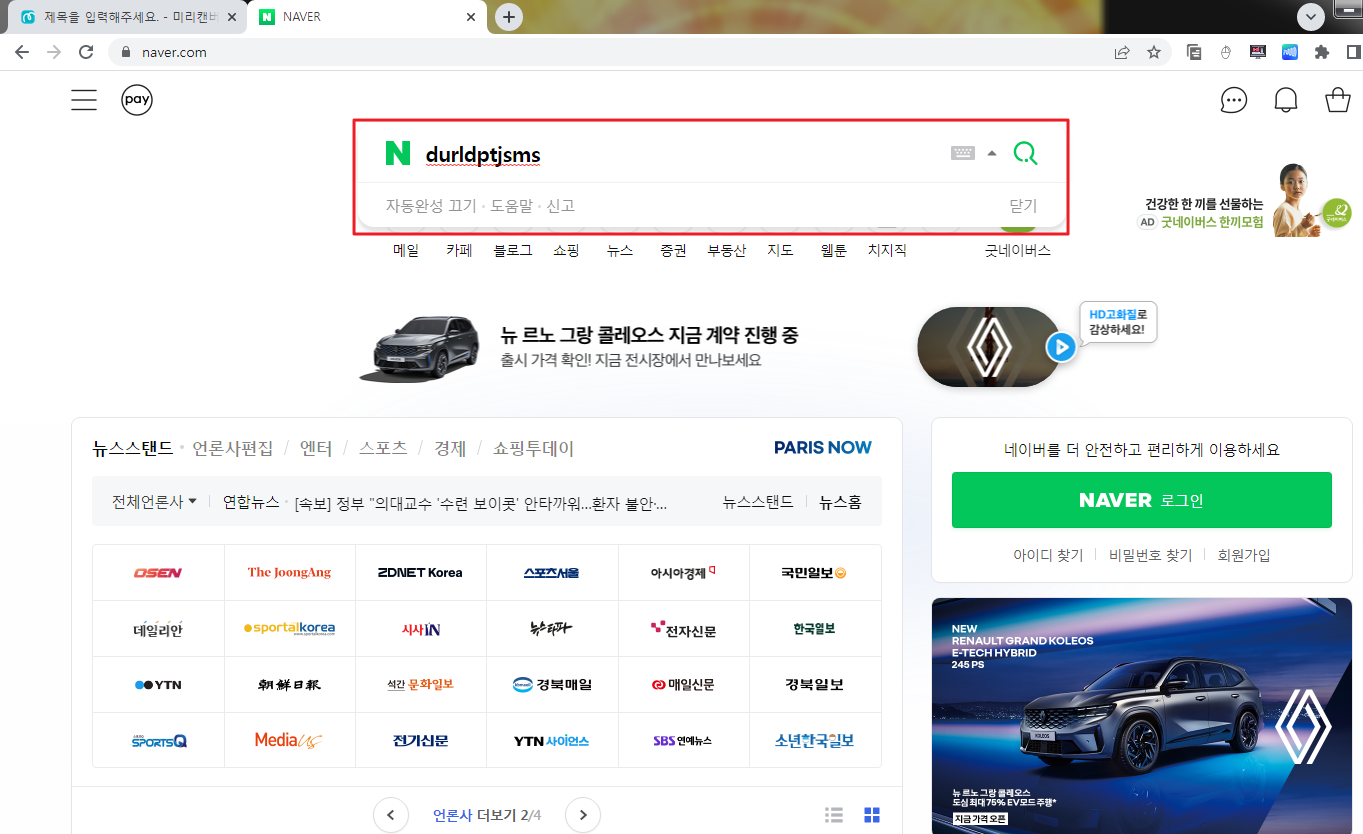Expand the 전체언론사 dropdown
This screenshot has width=1363, height=834.
154,502
